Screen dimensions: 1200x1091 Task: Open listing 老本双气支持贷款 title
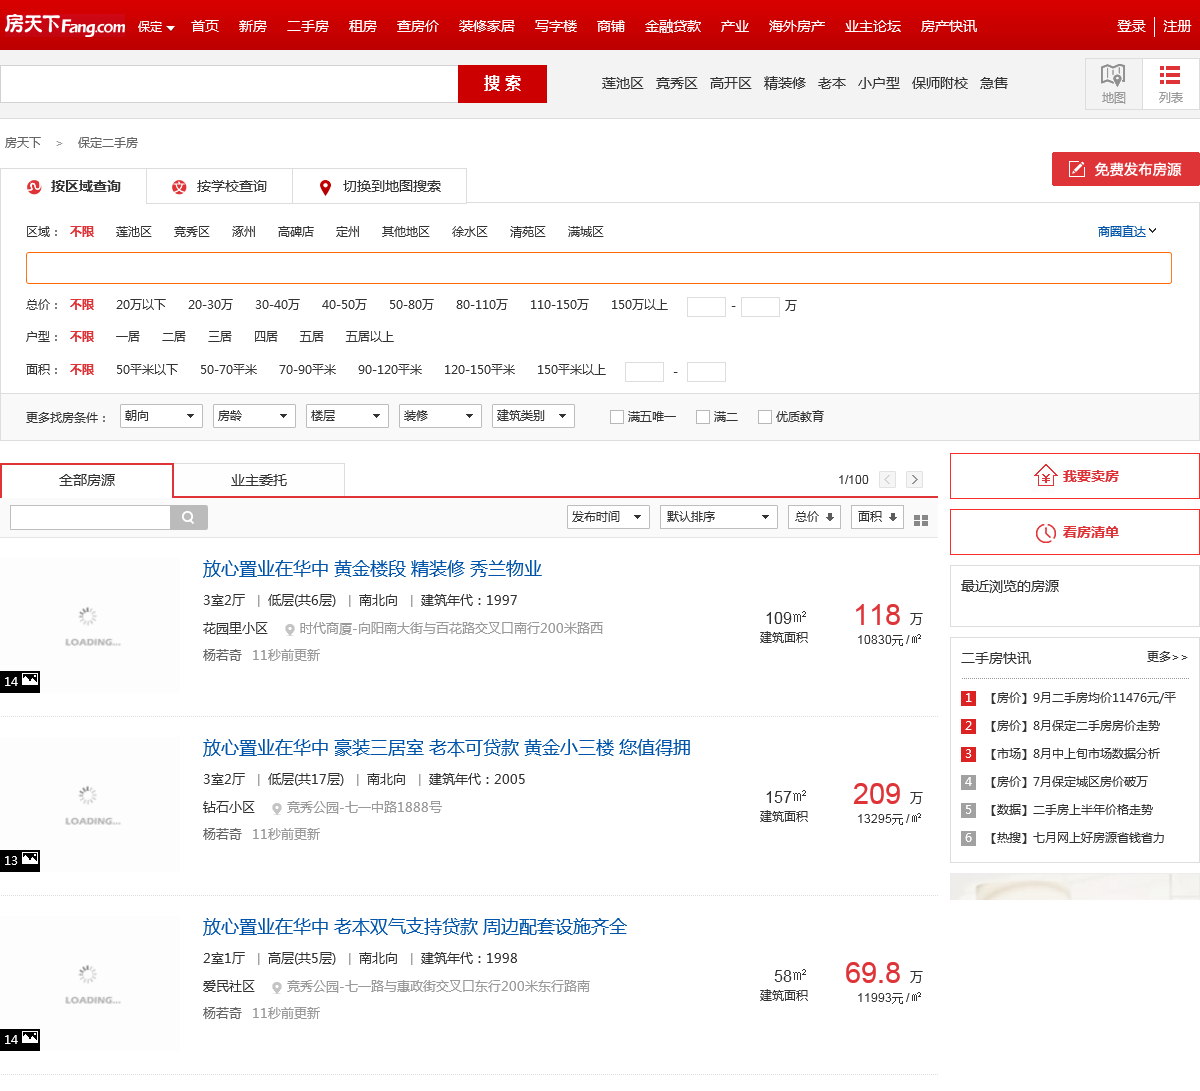coord(414,926)
